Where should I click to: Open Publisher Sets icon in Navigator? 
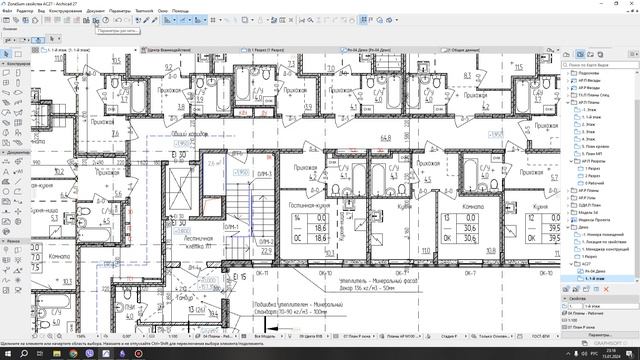pos(600,54)
